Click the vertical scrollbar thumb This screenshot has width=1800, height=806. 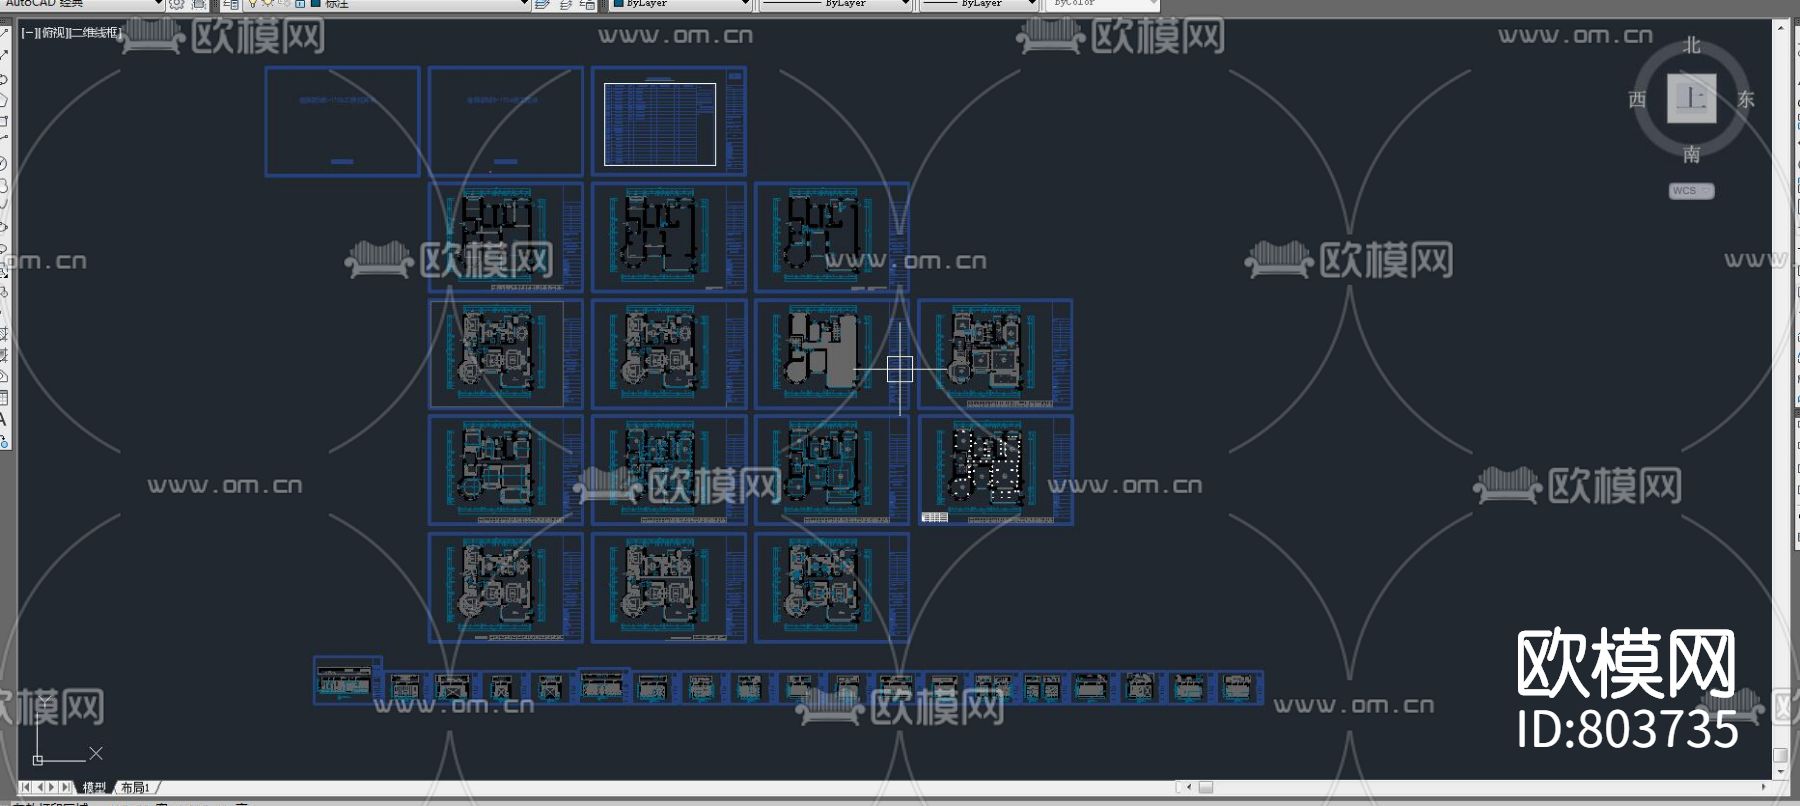click(1780, 755)
